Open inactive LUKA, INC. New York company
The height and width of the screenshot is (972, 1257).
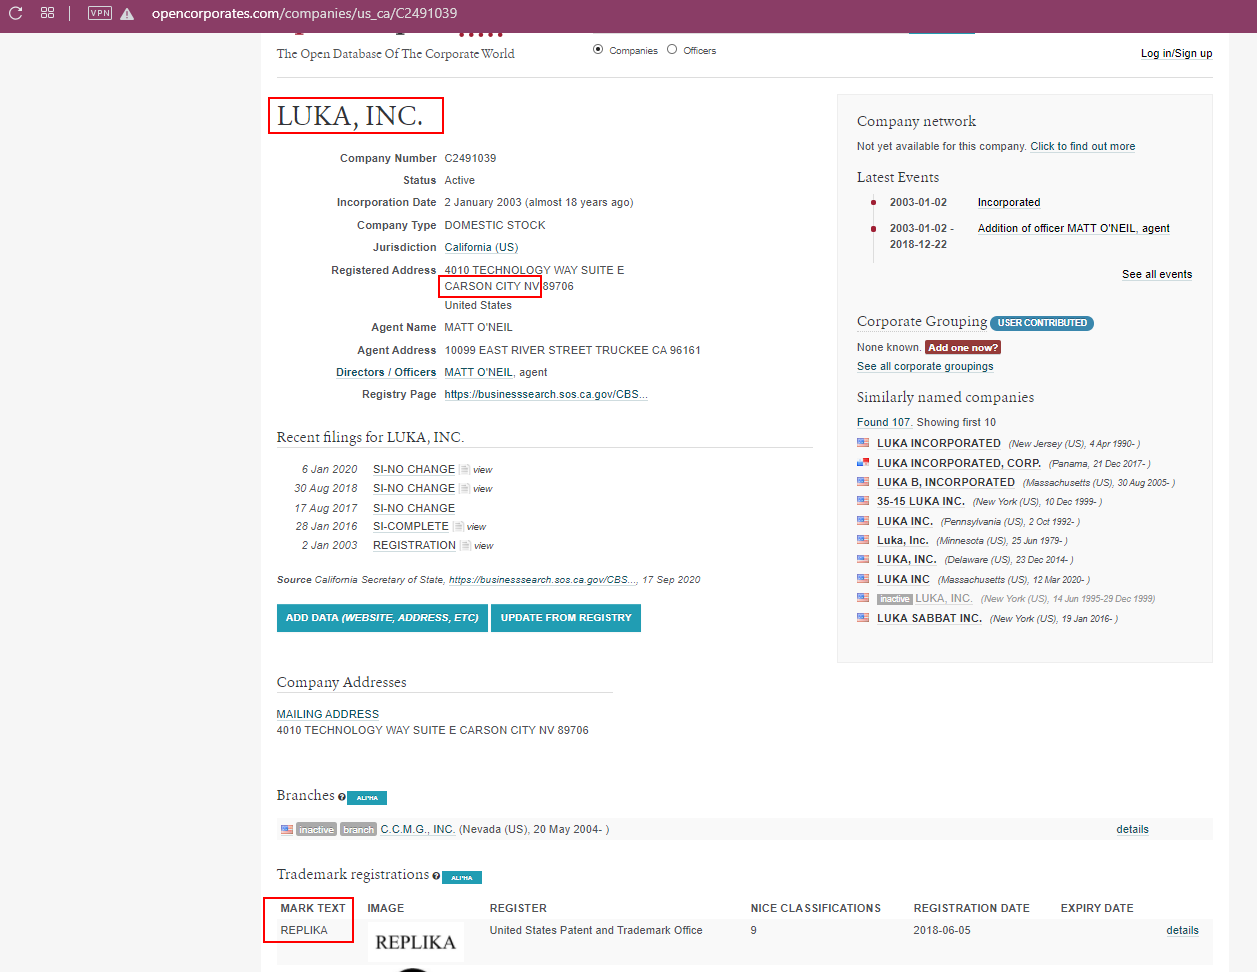click(944, 599)
